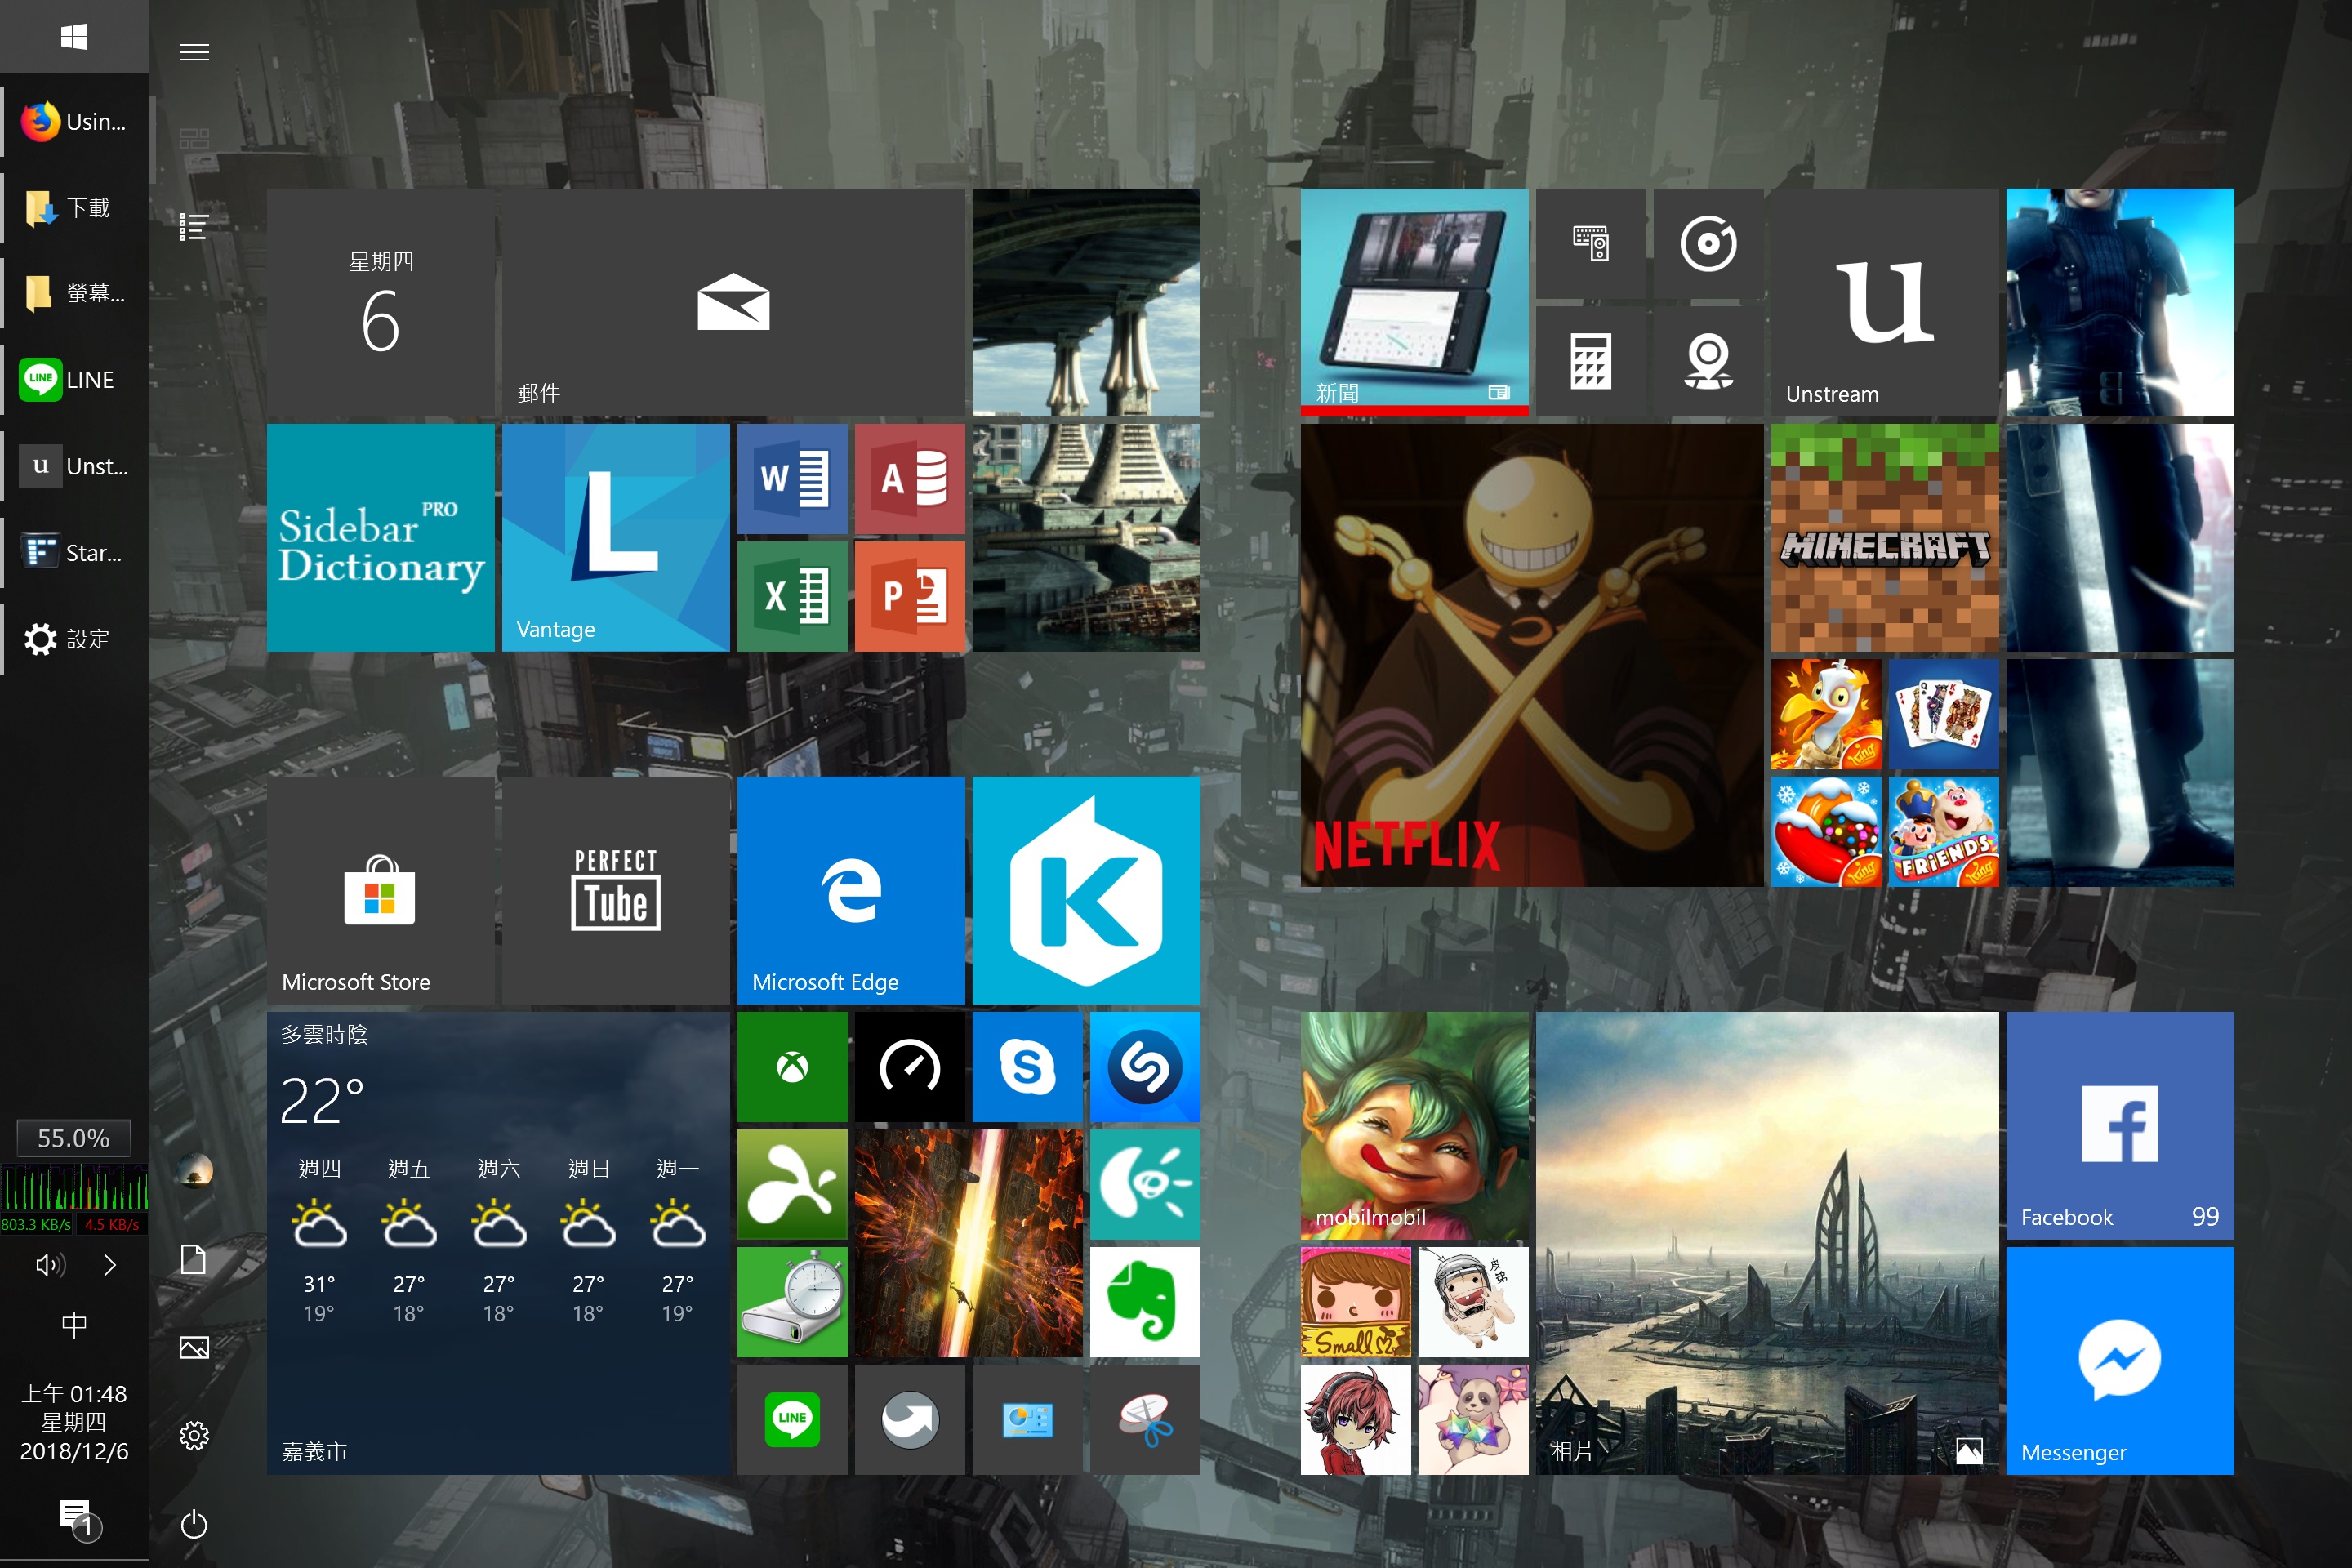The width and height of the screenshot is (2352, 1568).
Task: Open the Excel tile
Action: tap(792, 596)
